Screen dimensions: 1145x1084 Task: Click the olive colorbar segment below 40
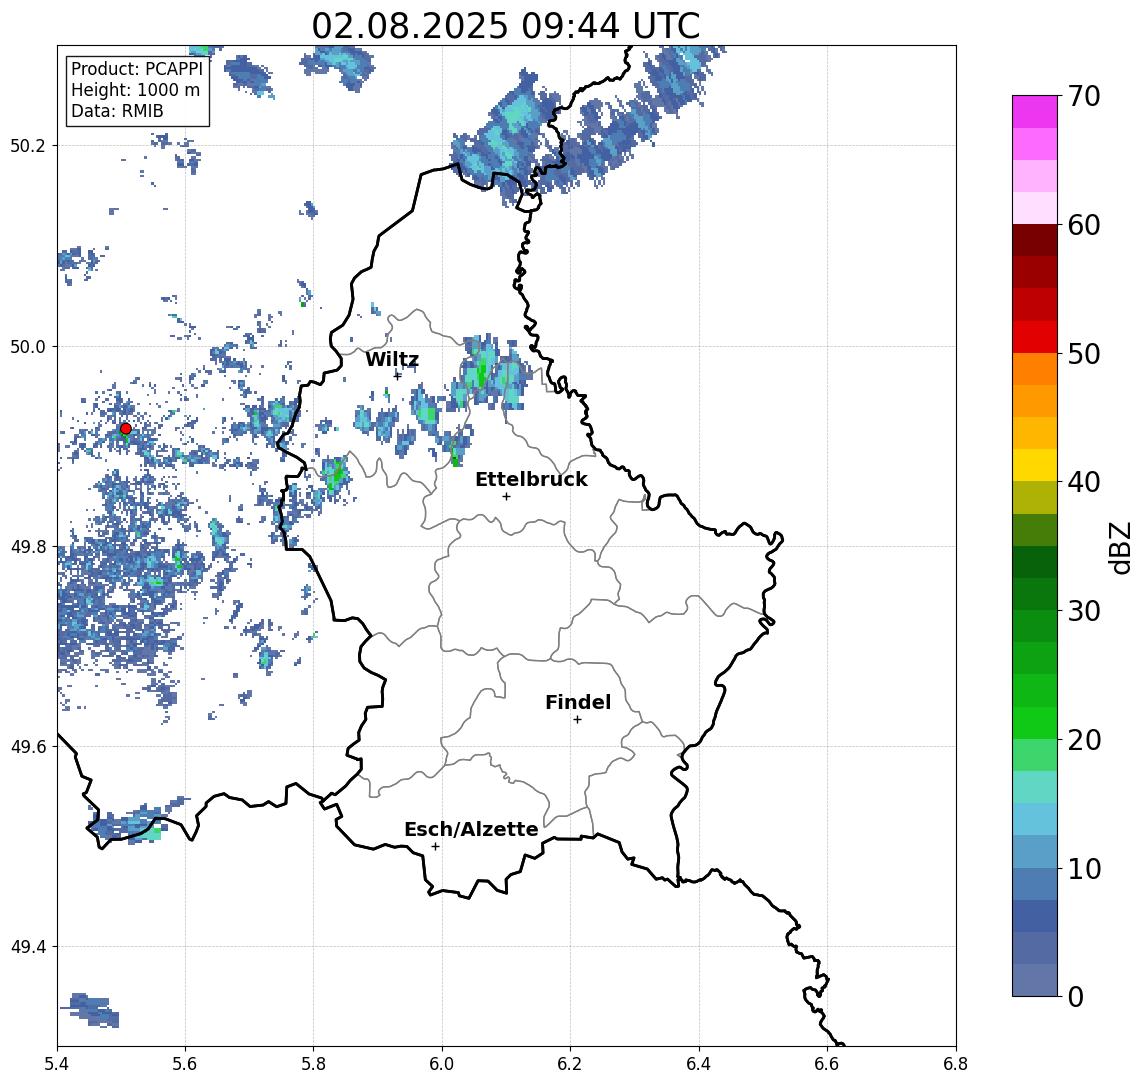[1035, 497]
